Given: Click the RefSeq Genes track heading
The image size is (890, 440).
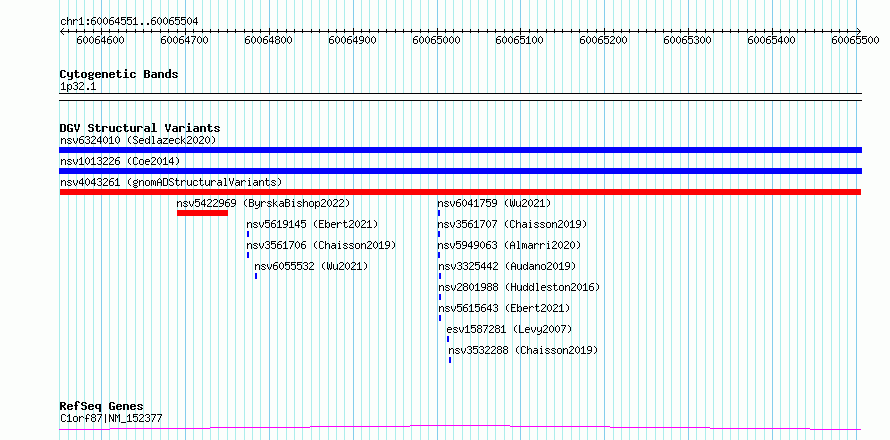Looking at the screenshot, I should tap(102, 407).
